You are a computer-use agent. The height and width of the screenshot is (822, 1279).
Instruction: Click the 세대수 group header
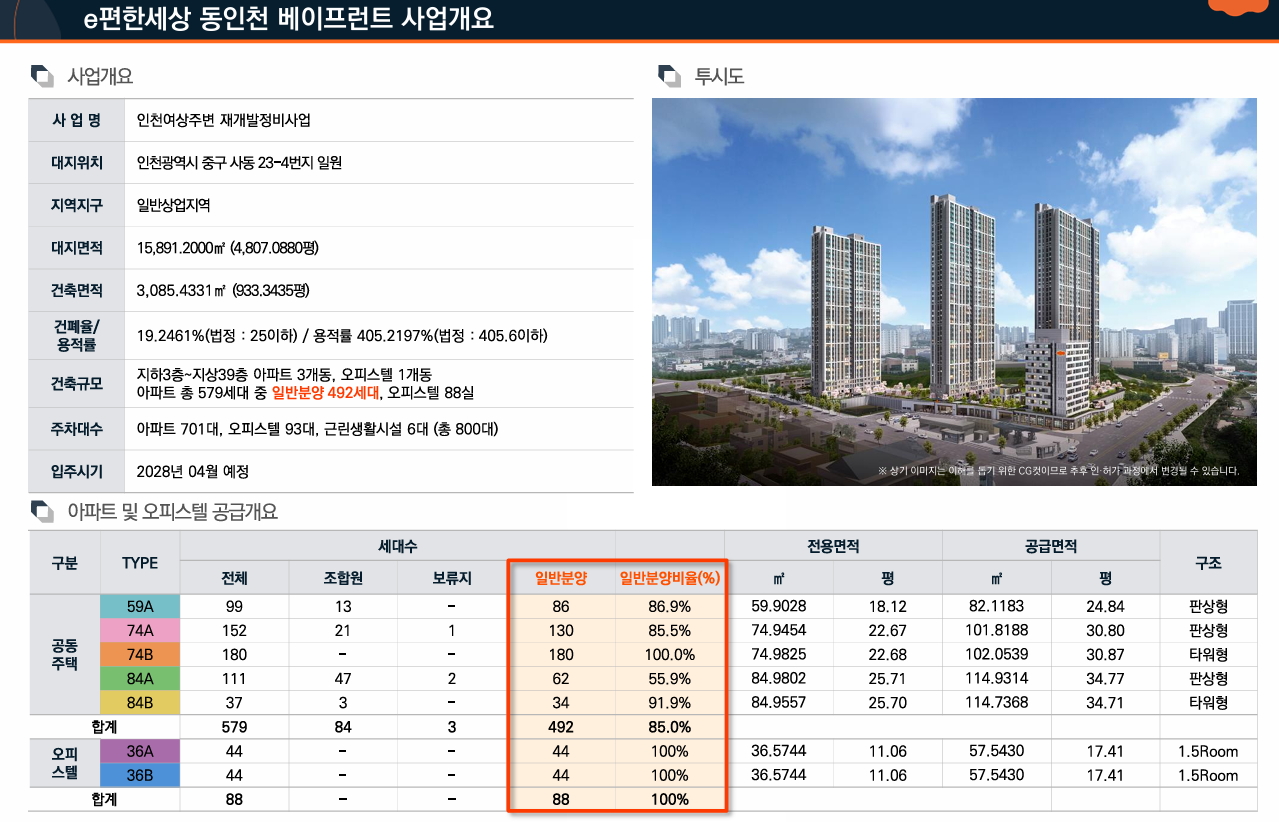[397, 547]
